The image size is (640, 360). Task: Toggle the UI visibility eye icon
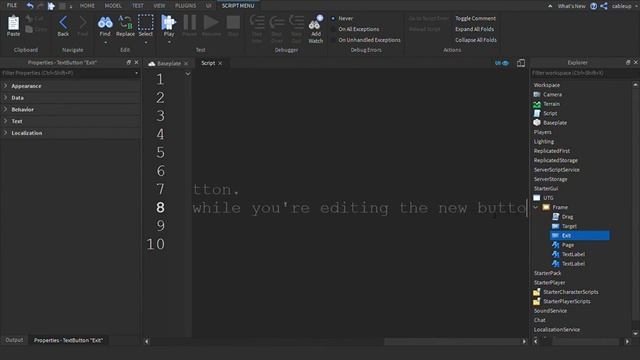(502, 63)
